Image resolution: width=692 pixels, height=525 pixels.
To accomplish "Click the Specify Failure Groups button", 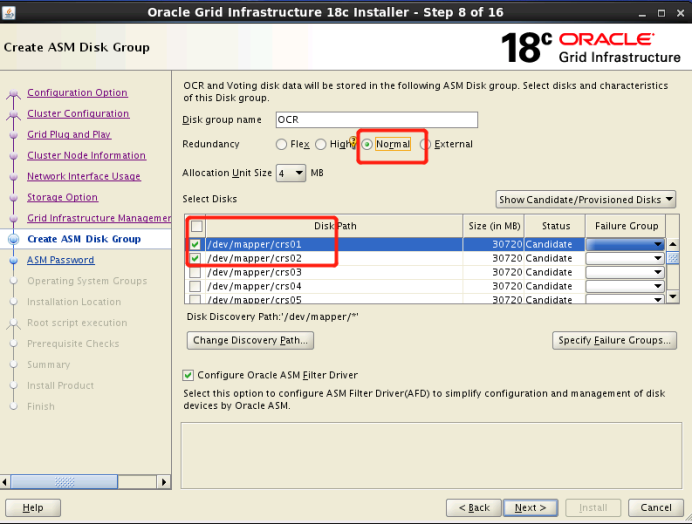I will pyautogui.click(x=614, y=341).
